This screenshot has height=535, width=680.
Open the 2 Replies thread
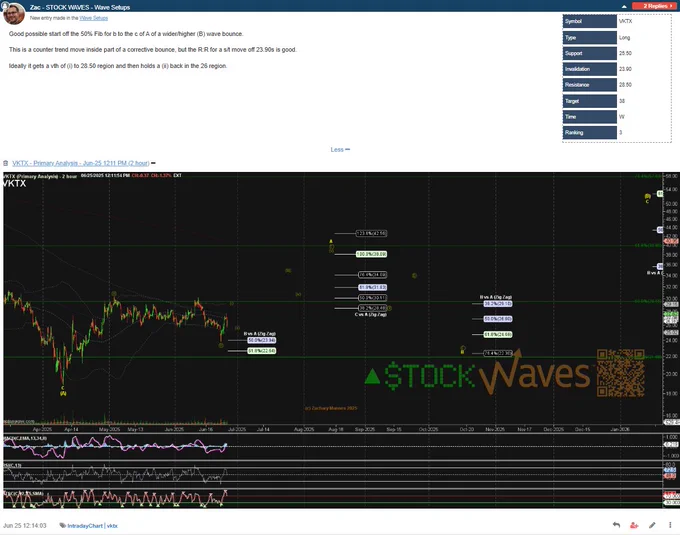click(x=655, y=6)
